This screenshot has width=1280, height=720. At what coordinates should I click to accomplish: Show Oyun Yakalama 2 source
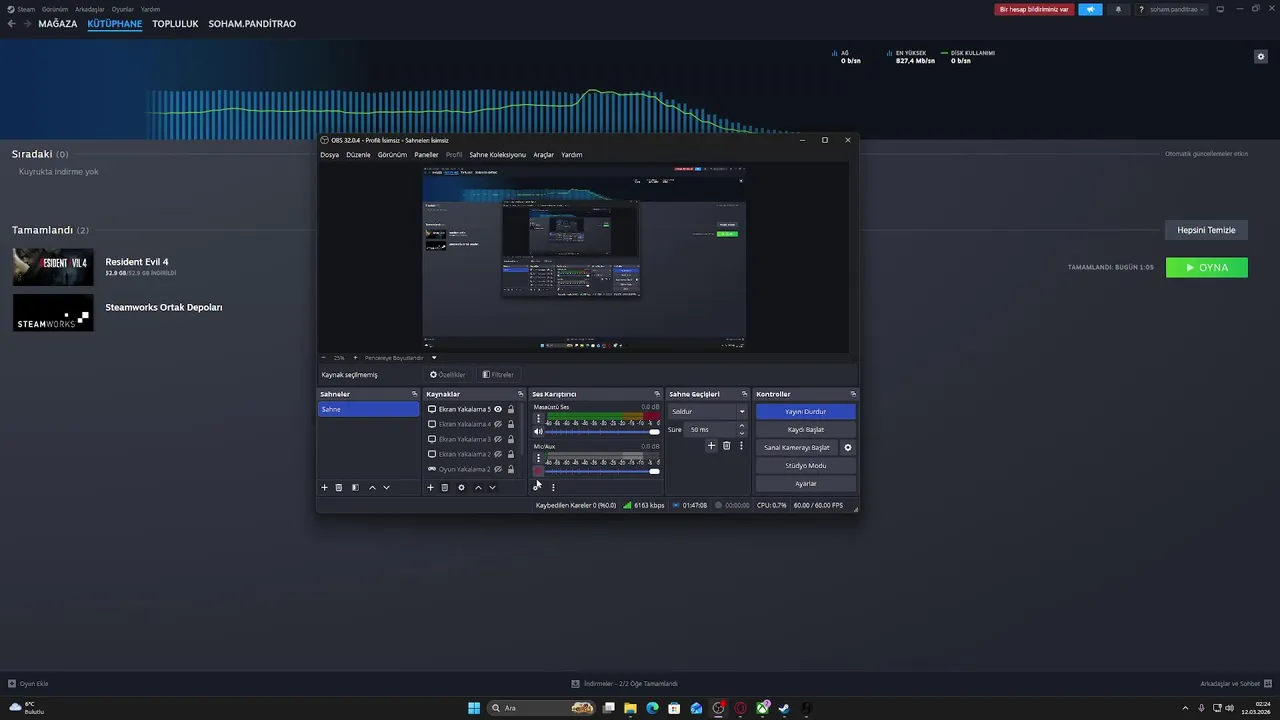[498, 469]
